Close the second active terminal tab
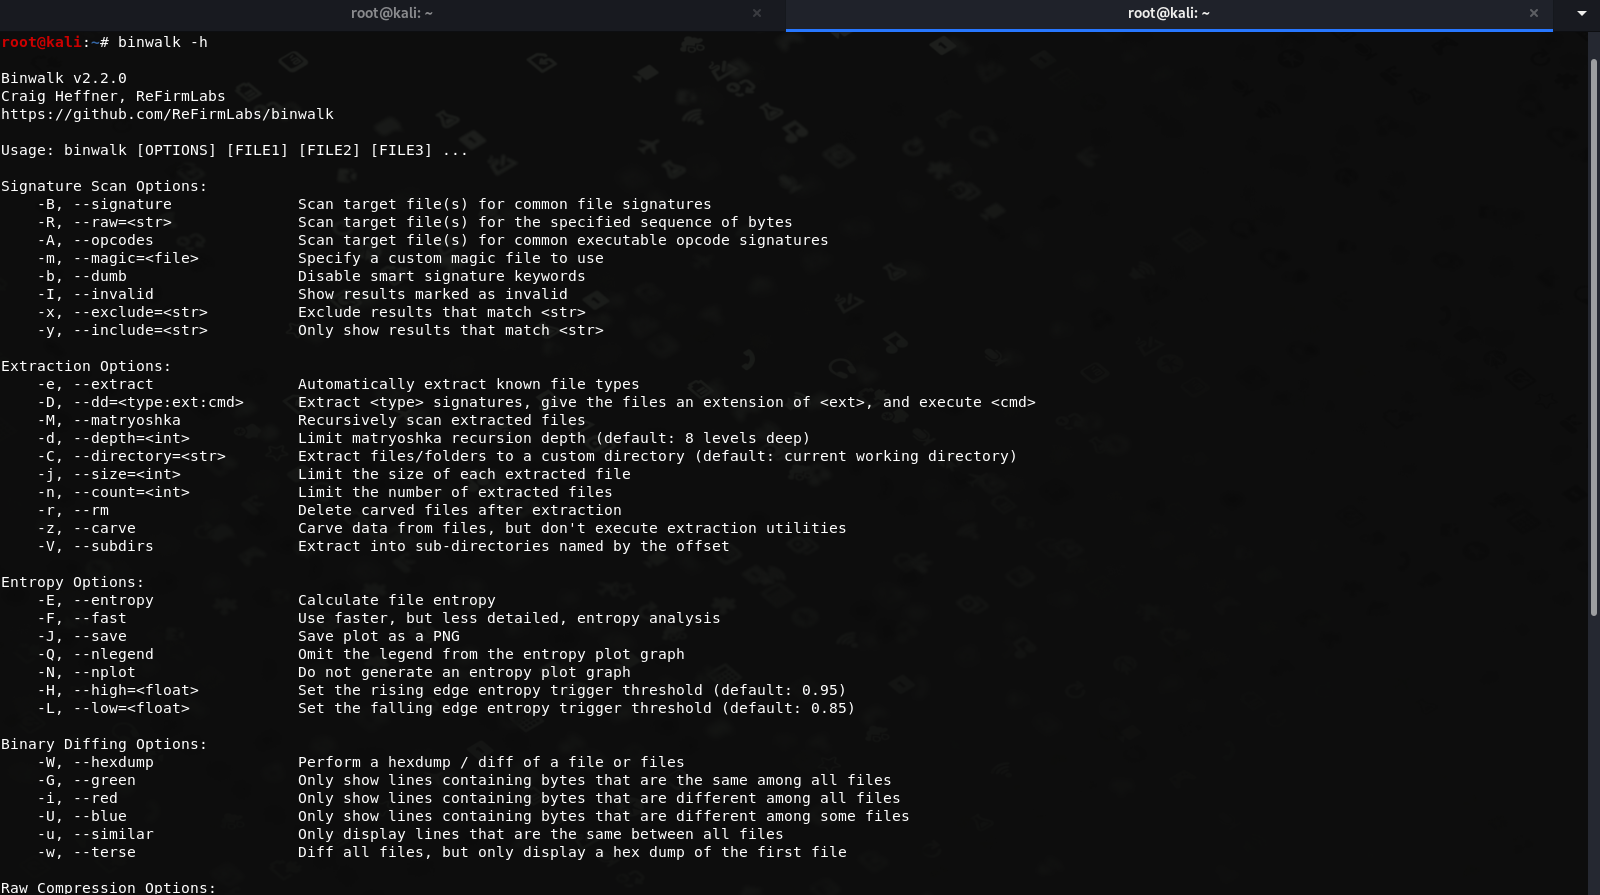The height and width of the screenshot is (895, 1600). tap(1534, 13)
